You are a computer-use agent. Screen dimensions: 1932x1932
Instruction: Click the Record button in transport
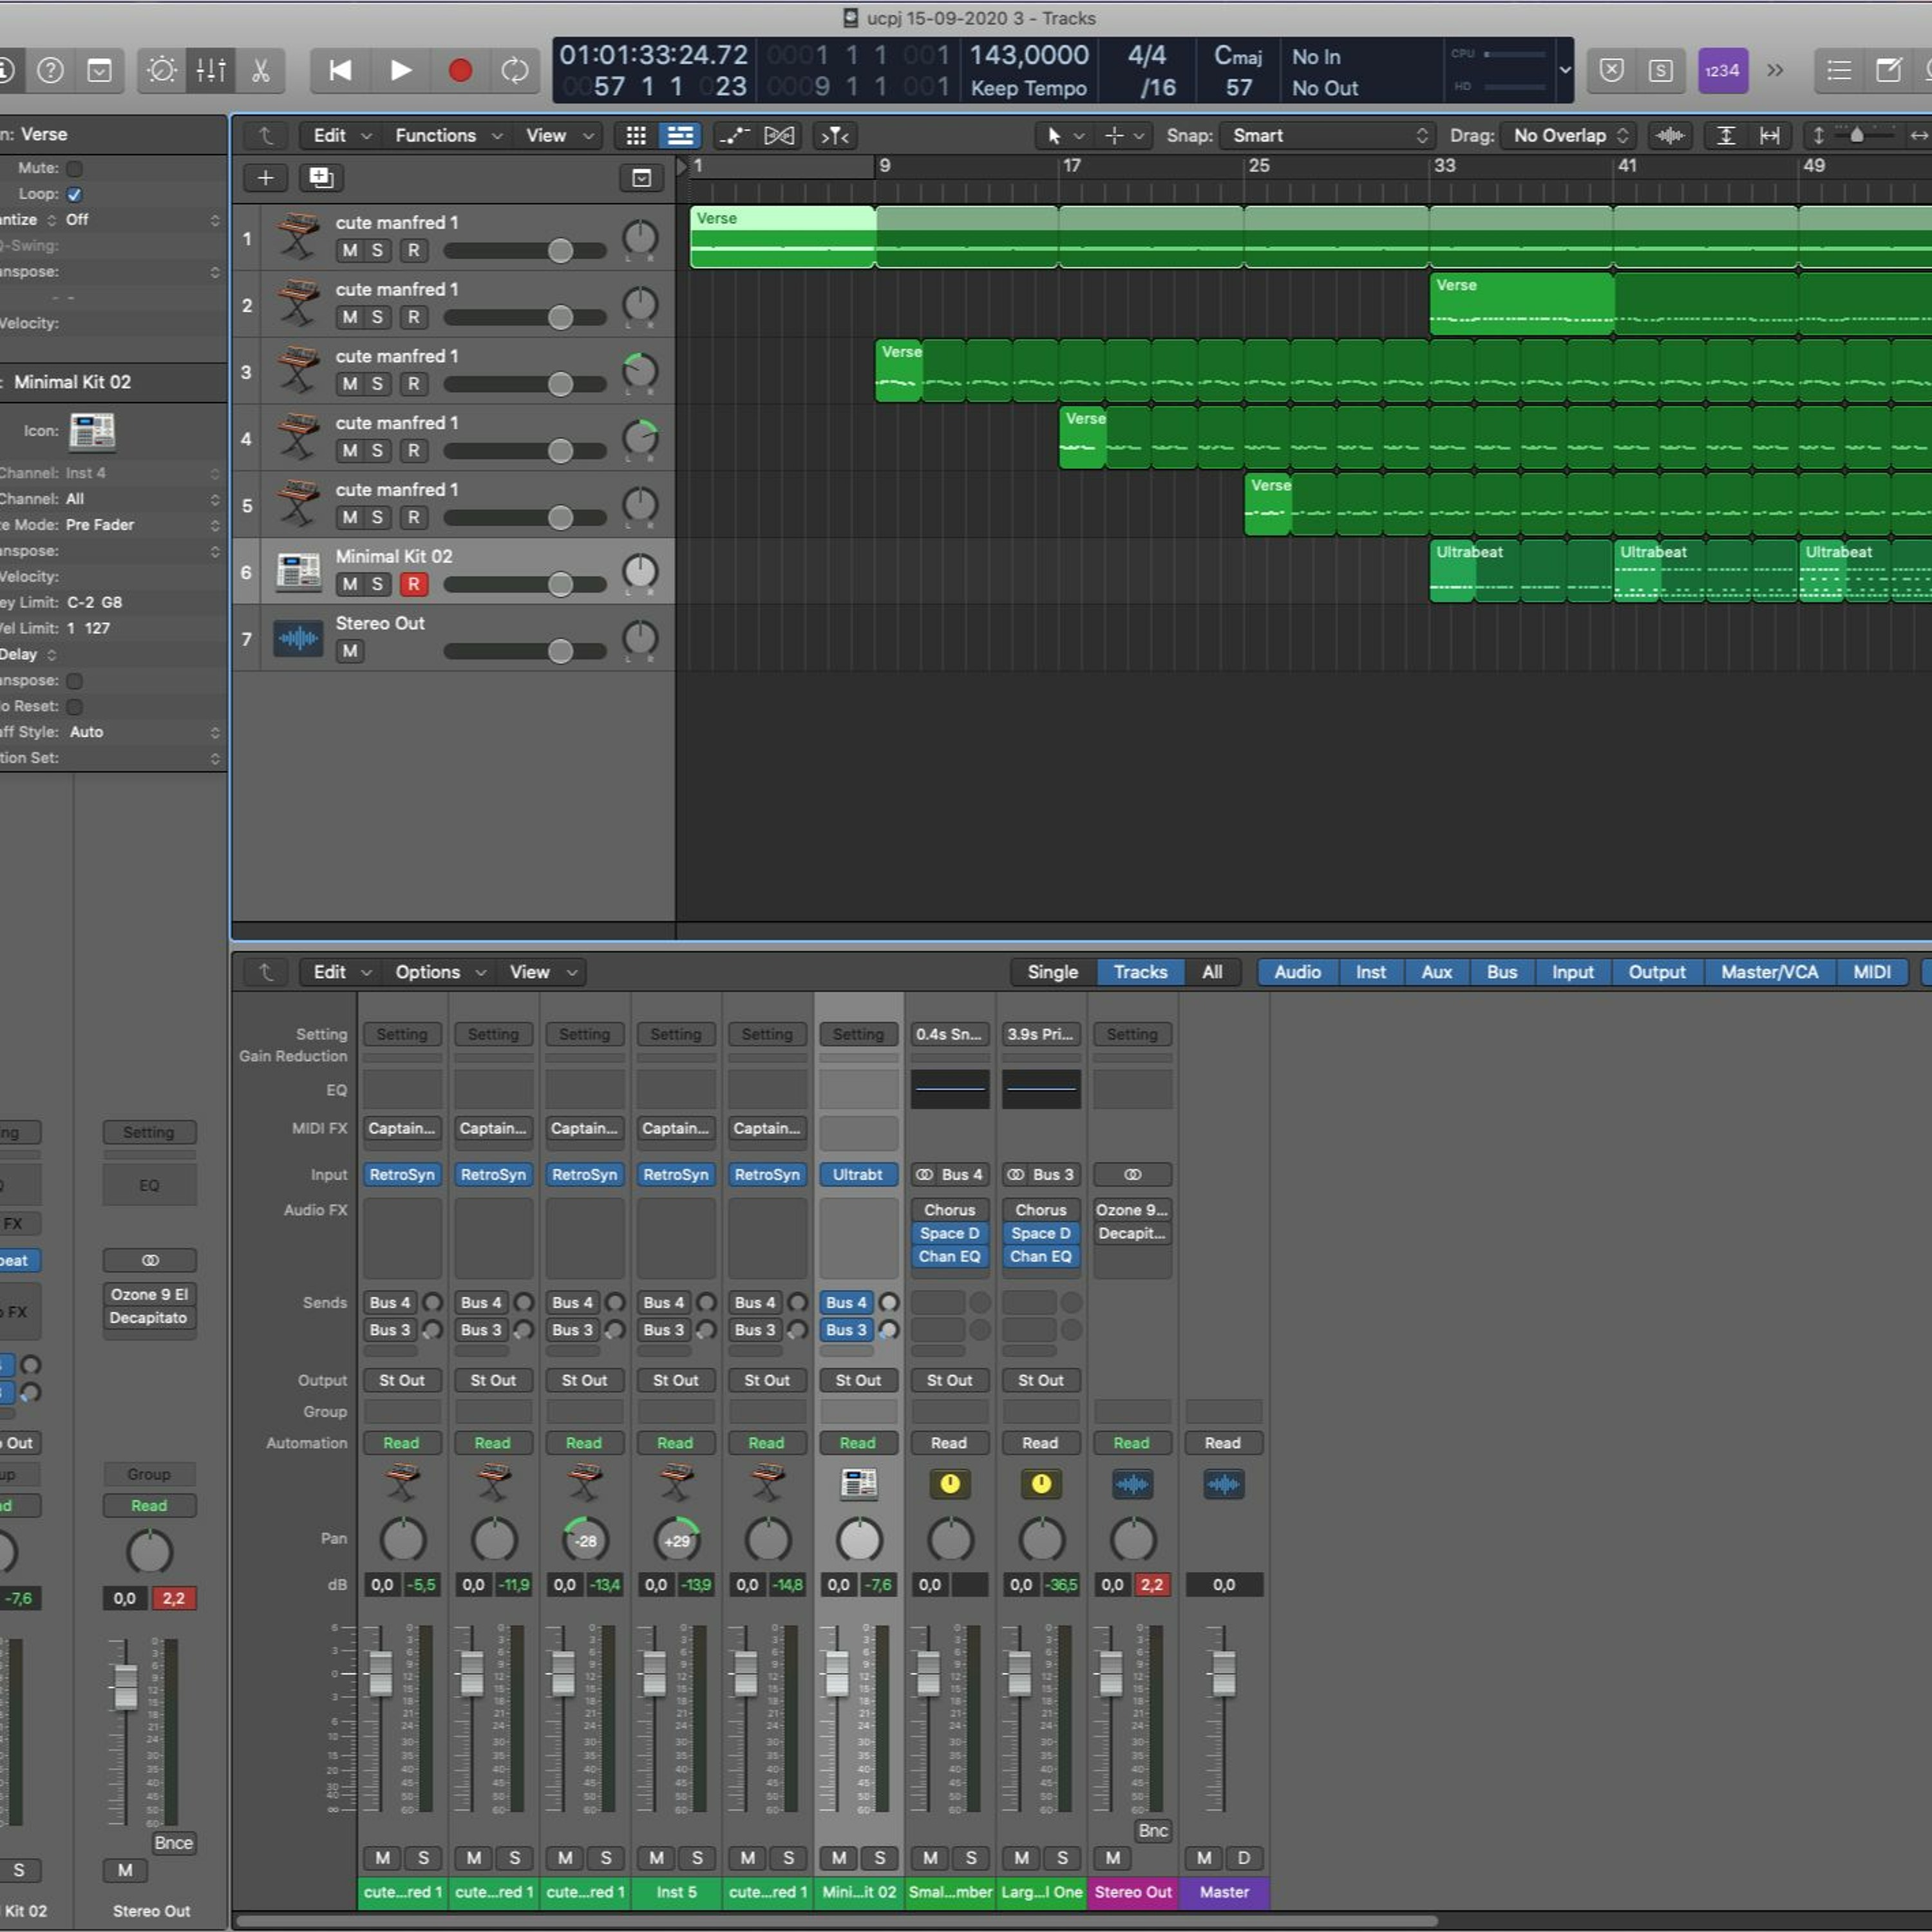click(460, 70)
